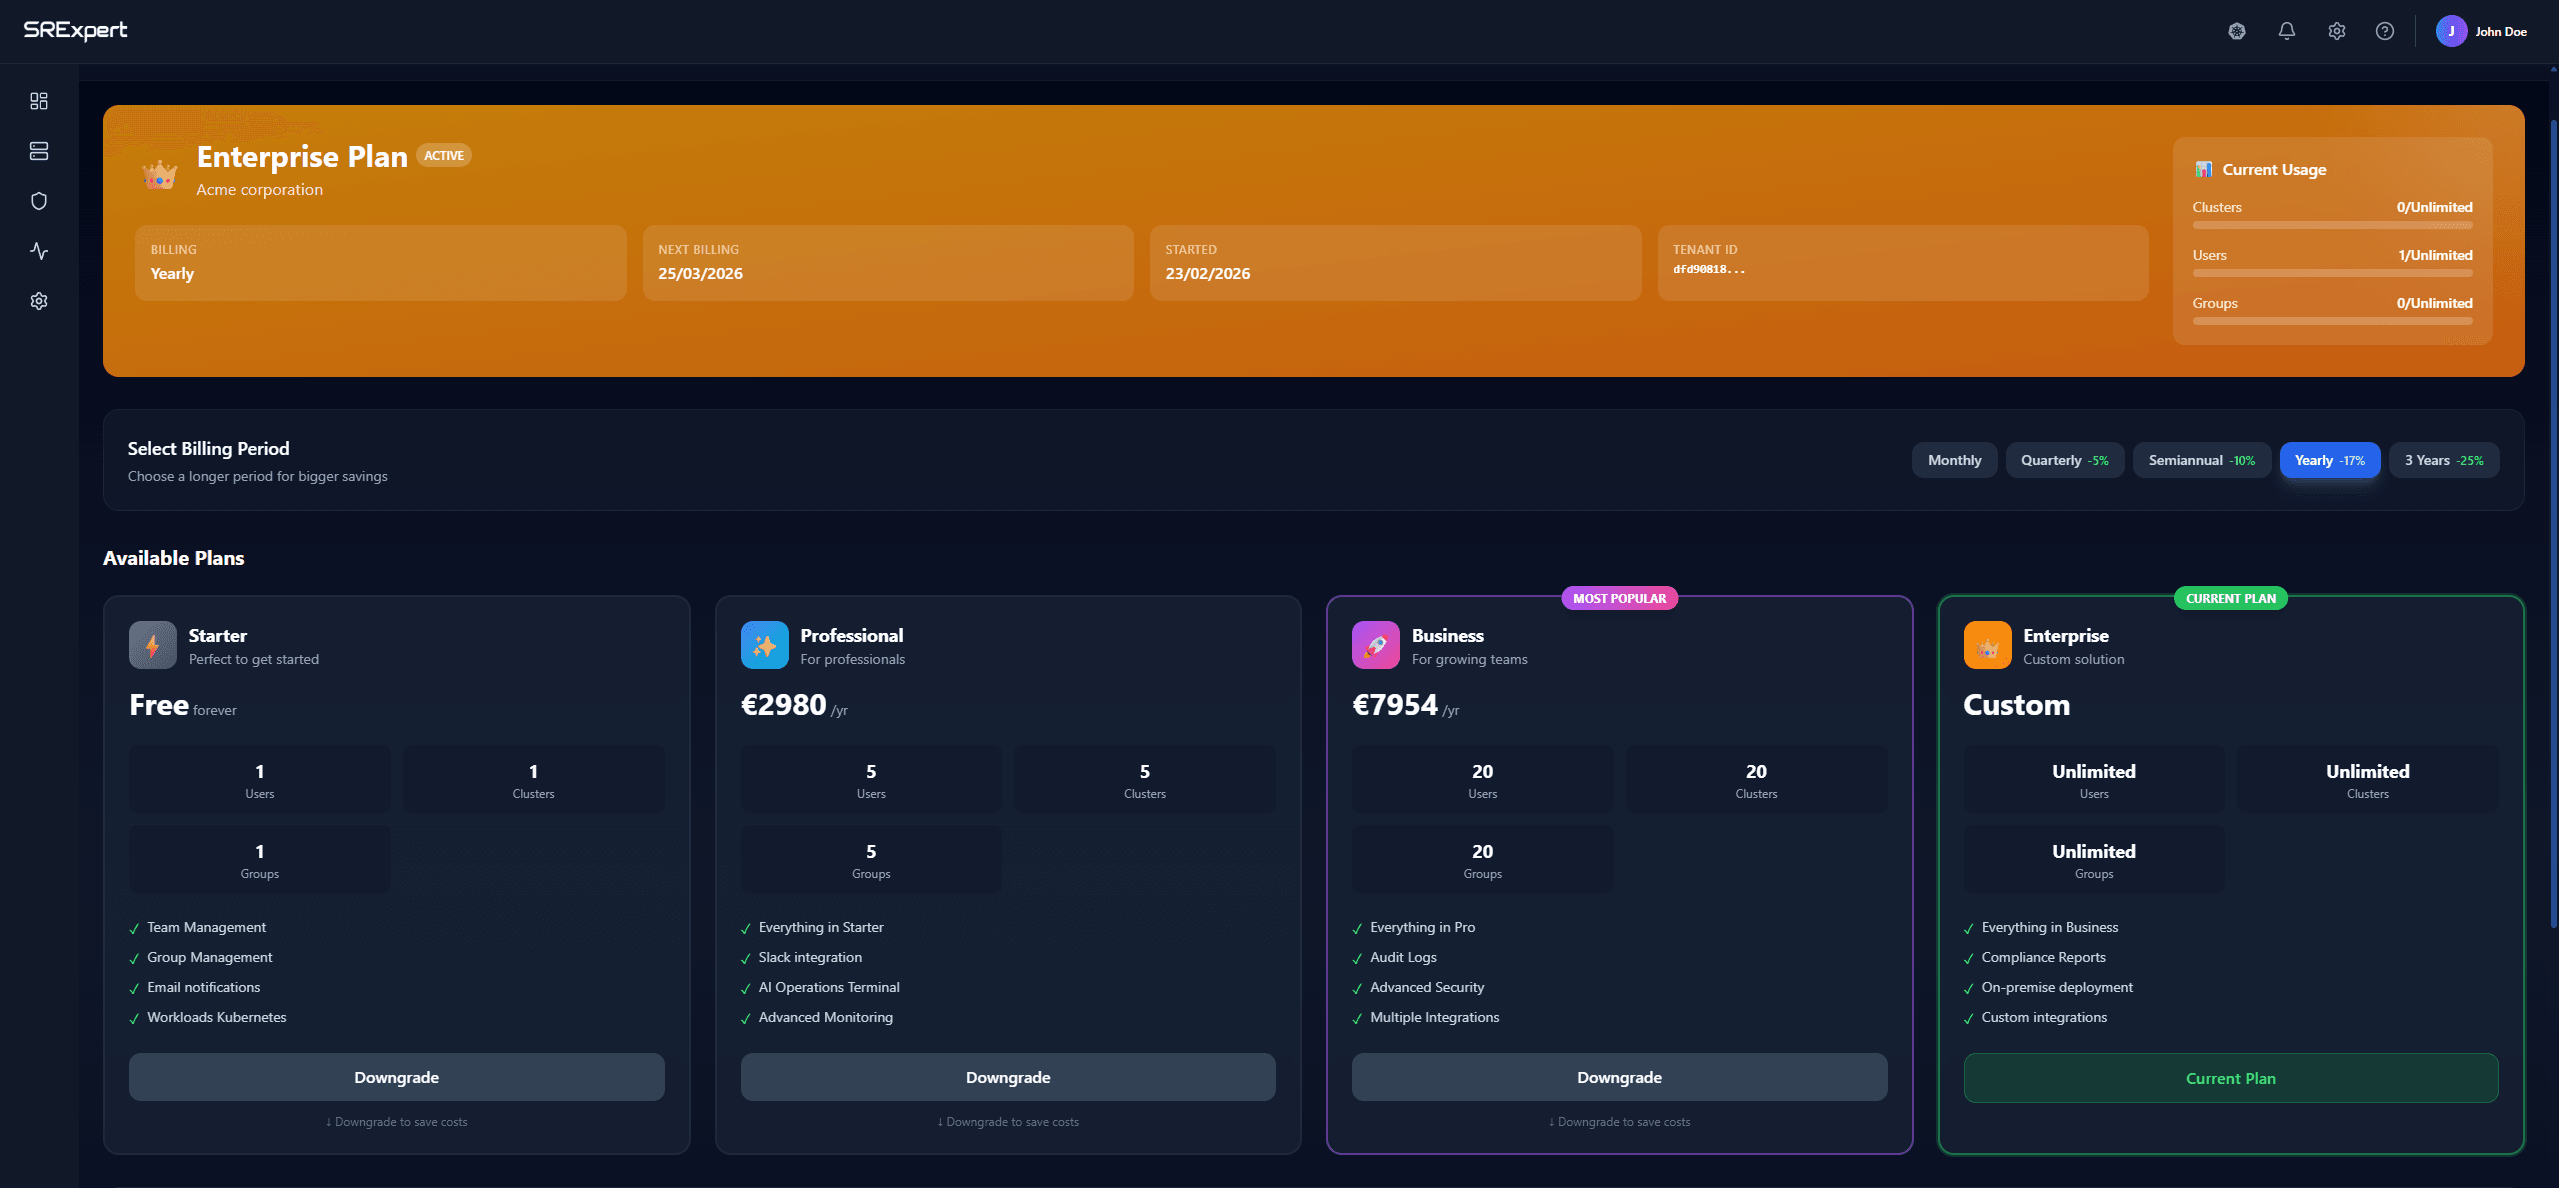This screenshot has height=1188, width=2559.
Task: Click the SRExpert logo
Action: pyautogui.click(x=75, y=30)
